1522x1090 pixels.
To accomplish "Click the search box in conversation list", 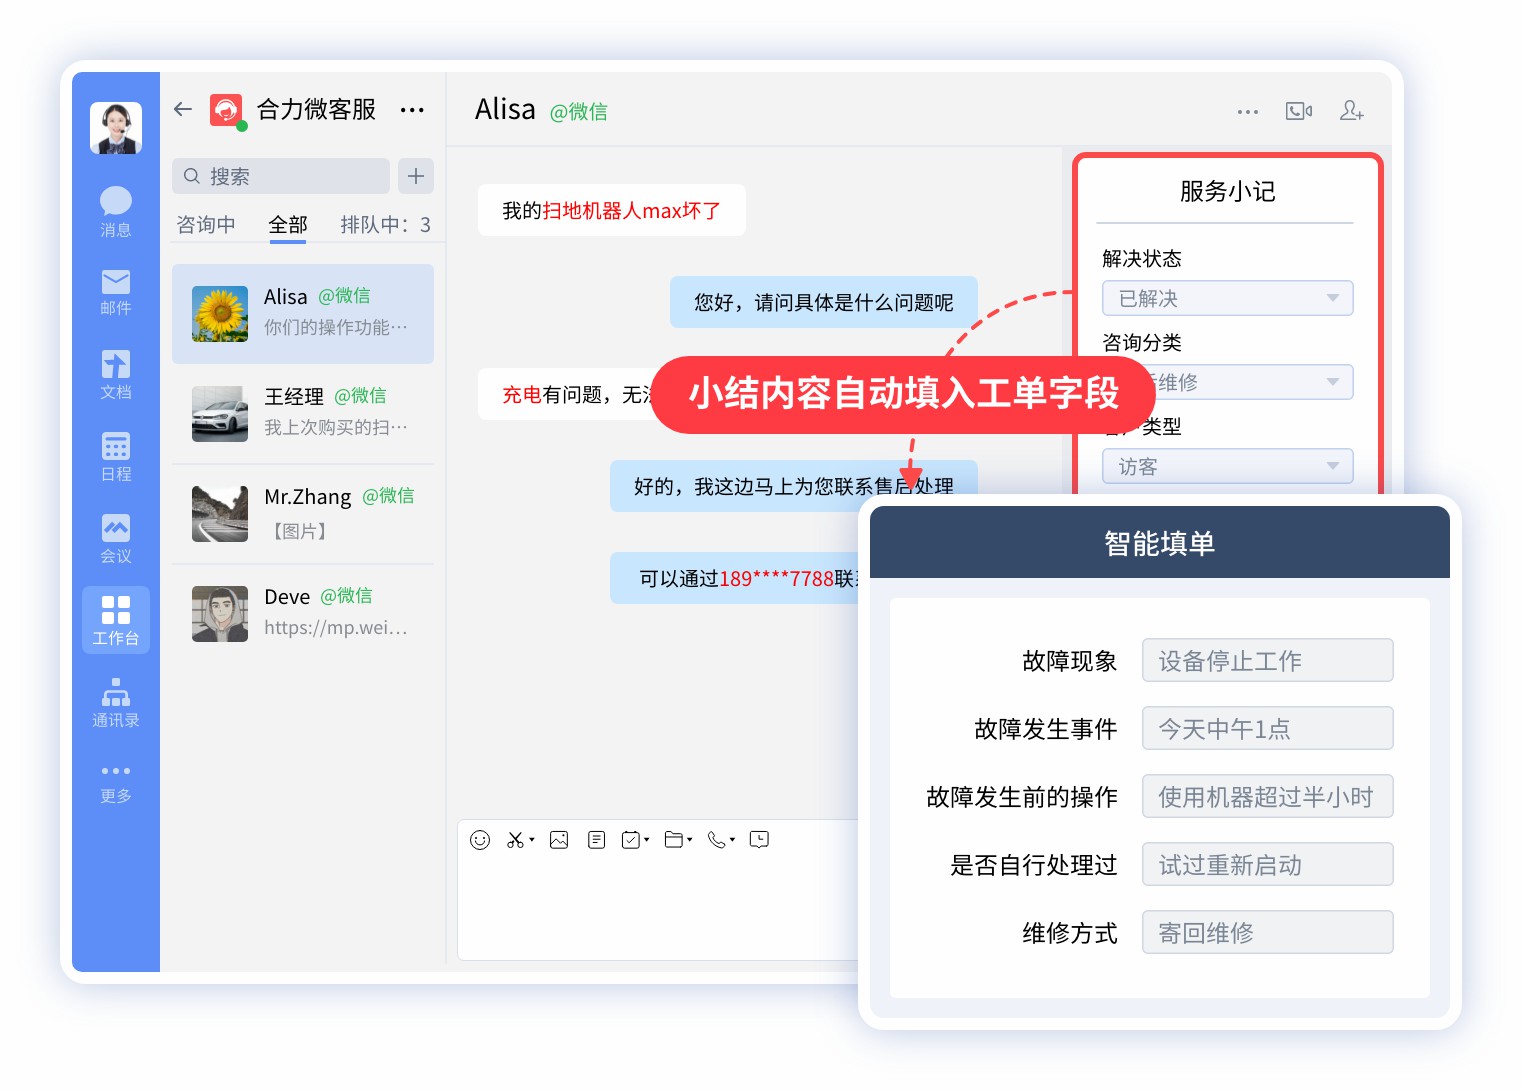I will click(x=280, y=176).
